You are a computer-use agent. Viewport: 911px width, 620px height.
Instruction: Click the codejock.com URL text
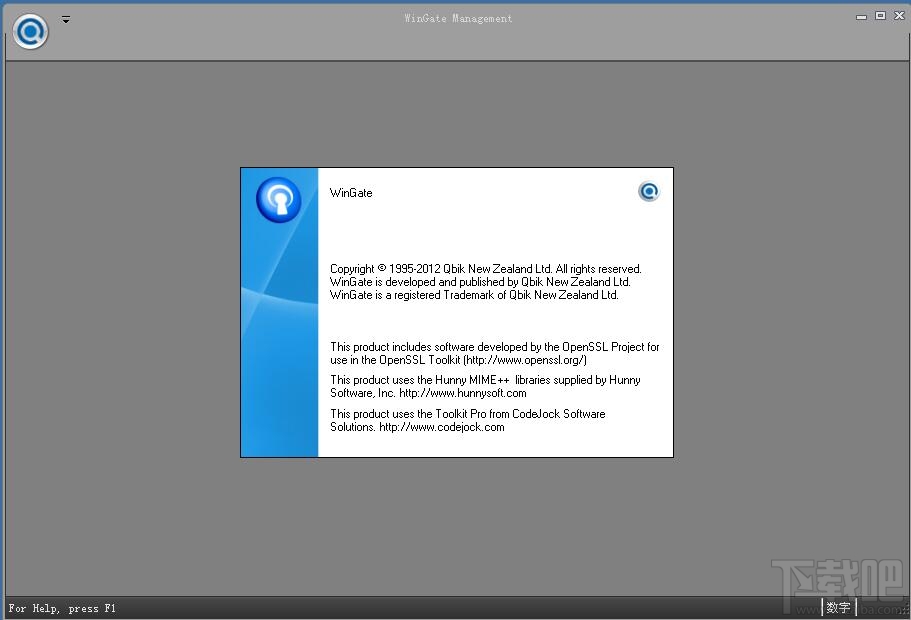442,427
